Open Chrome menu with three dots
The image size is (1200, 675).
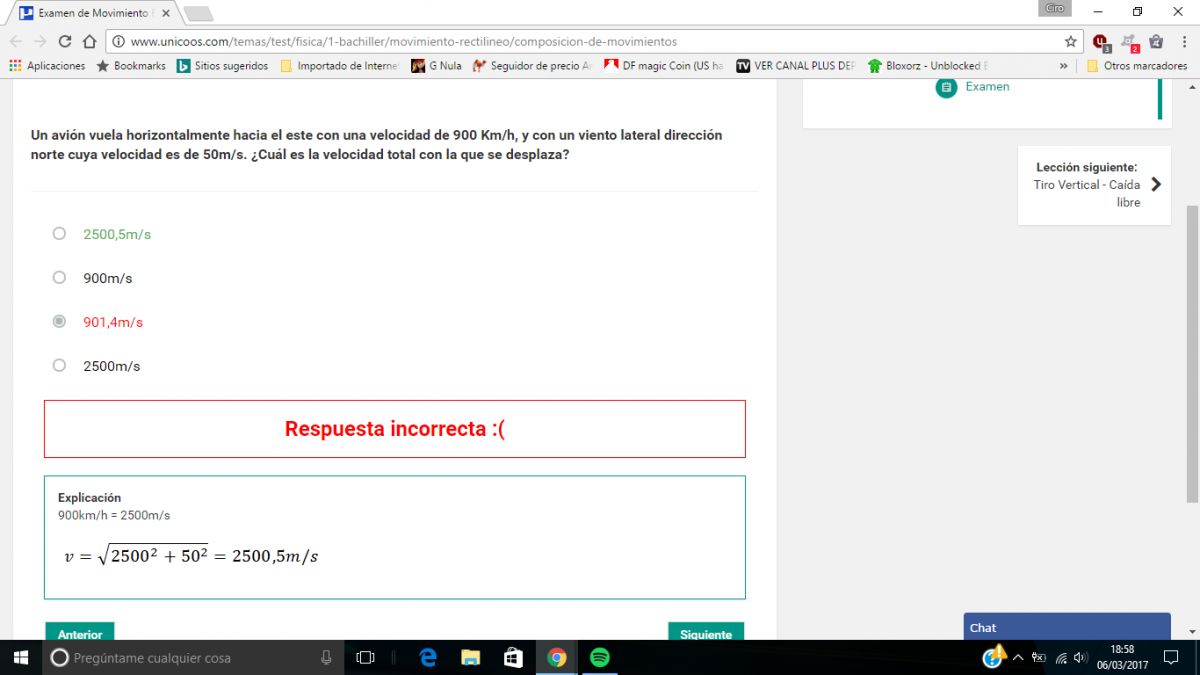(1183, 42)
